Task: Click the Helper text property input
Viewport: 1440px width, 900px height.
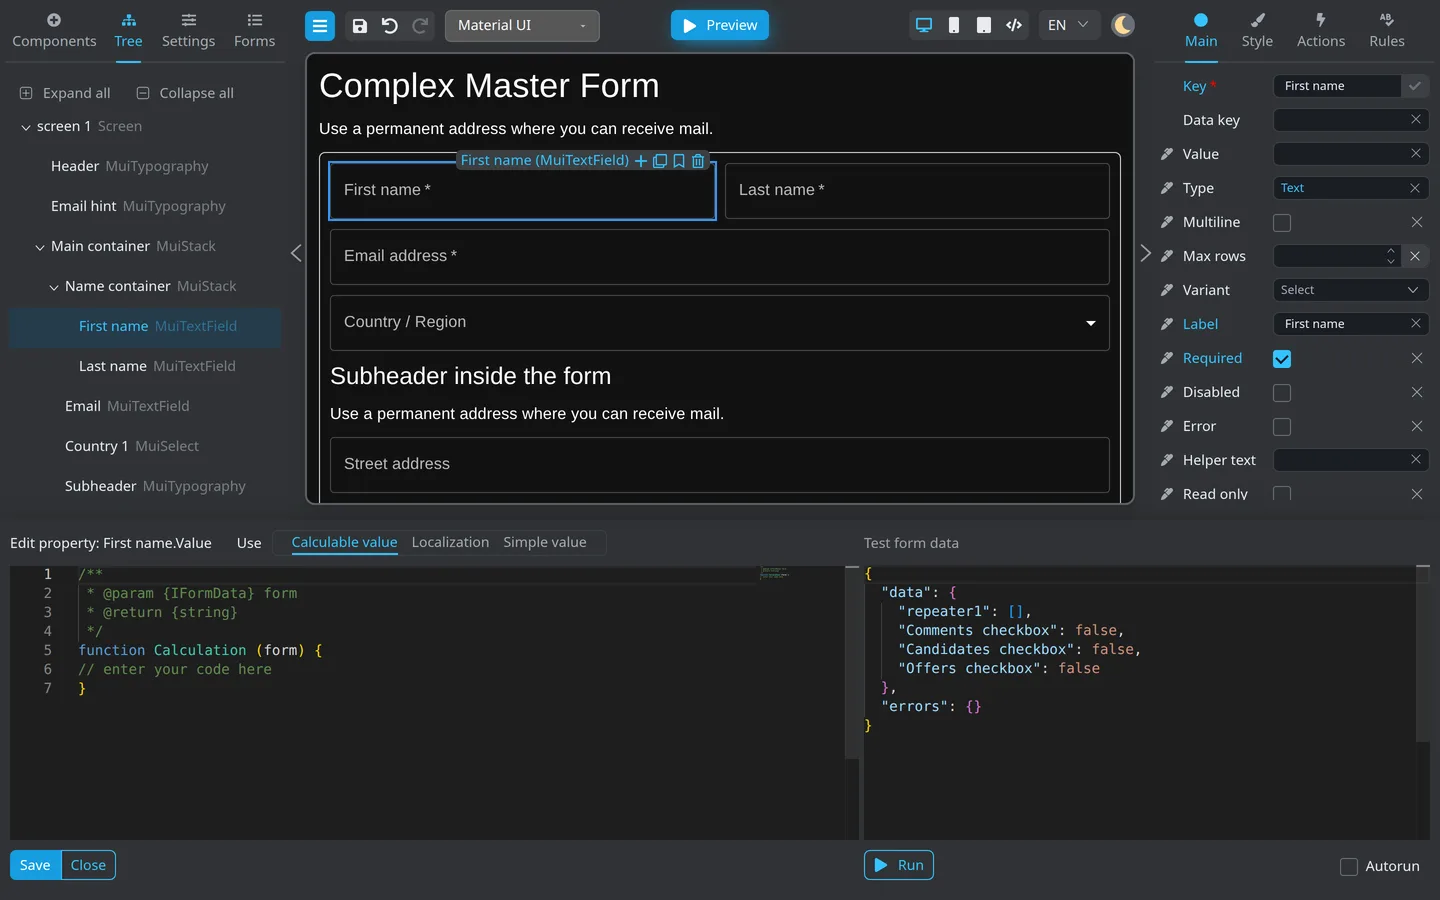Action: pyautogui.click(x=1340, y=460)
